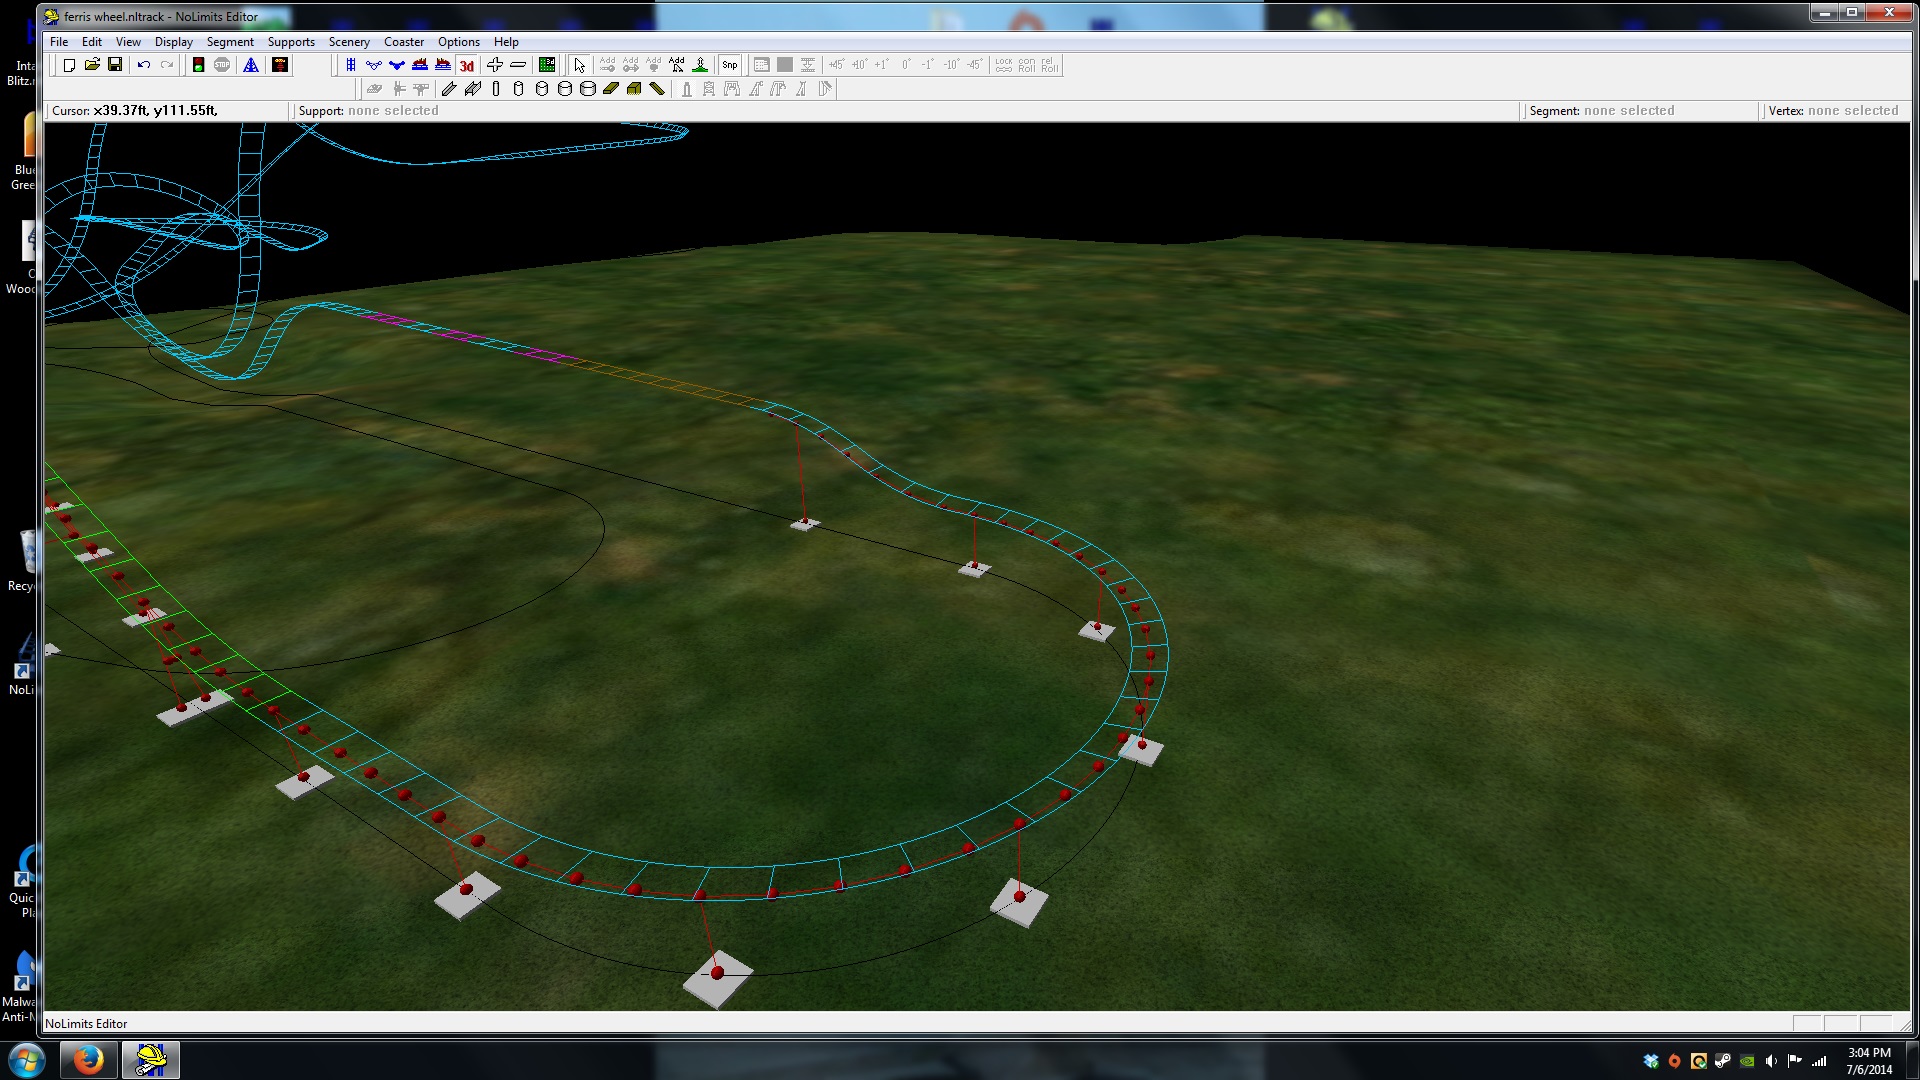This screenshot has width=1920, height=1080.
Task: Switch to the 3d view button
Action: (467, 65)
